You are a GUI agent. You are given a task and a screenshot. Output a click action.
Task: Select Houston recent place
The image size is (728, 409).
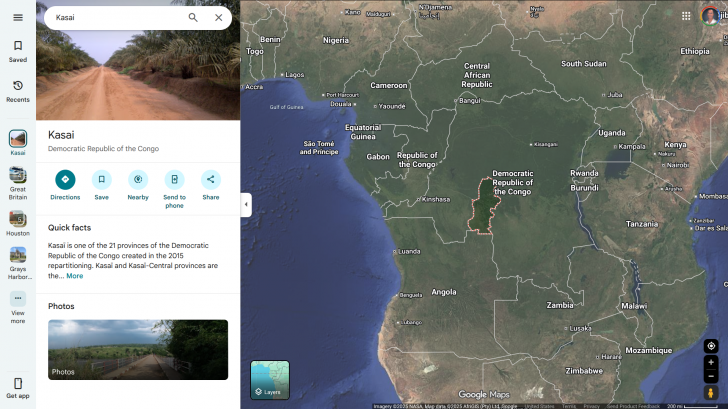(17, 223)
